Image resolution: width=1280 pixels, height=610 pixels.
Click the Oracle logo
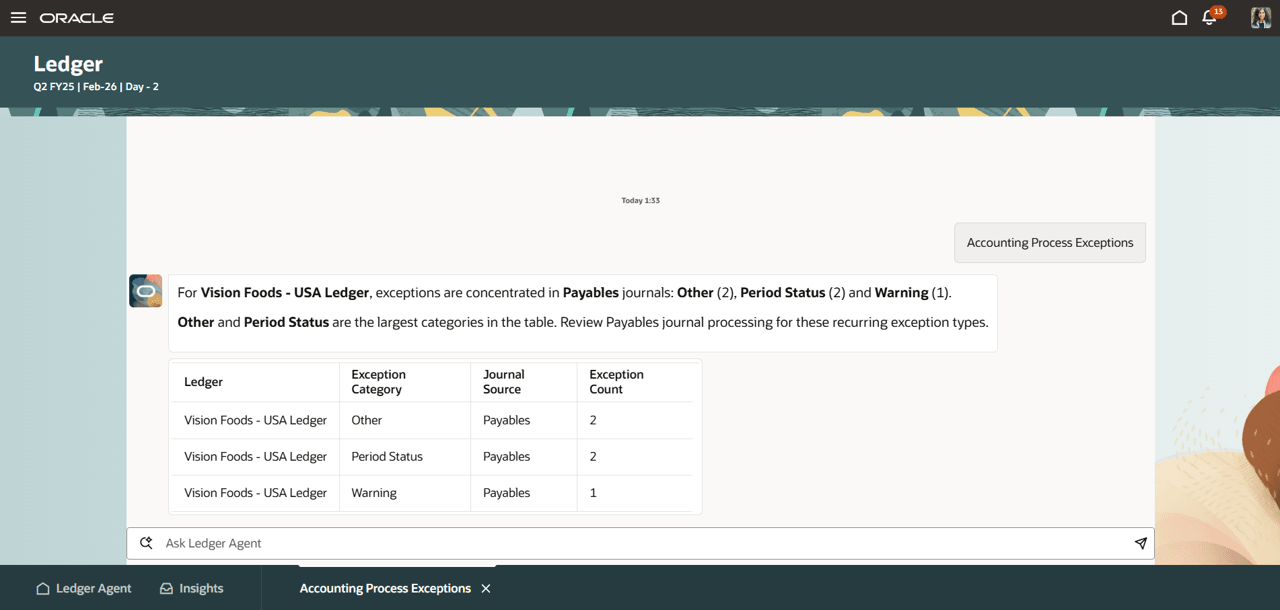click(75, 17)
